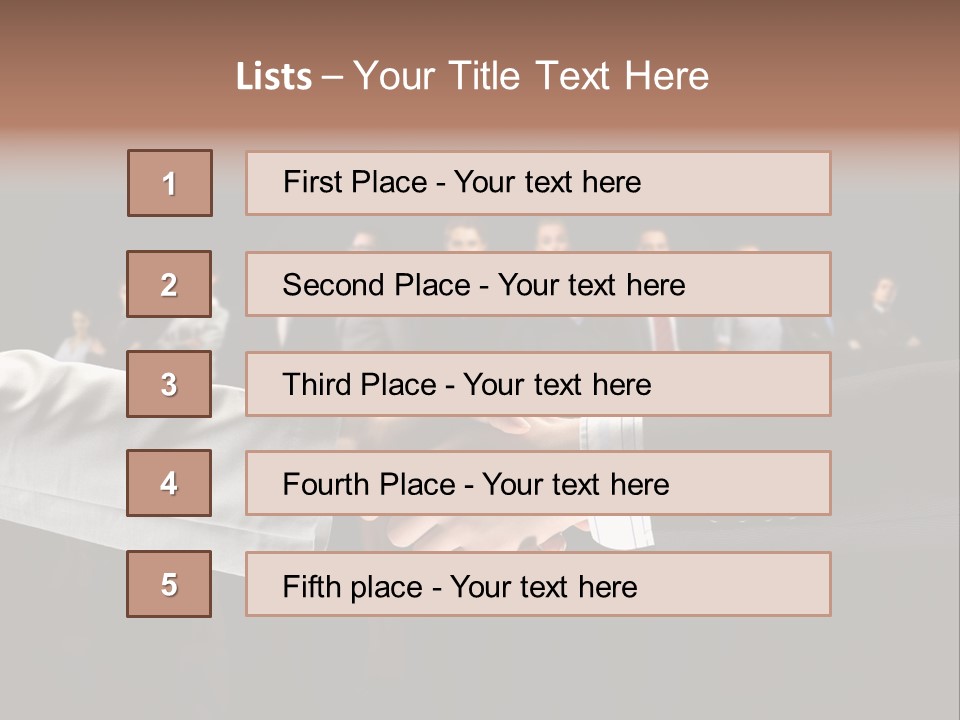960x720 pixels.
Task: Click the bold word "Lists" in title
Action: tap(273, 77)
